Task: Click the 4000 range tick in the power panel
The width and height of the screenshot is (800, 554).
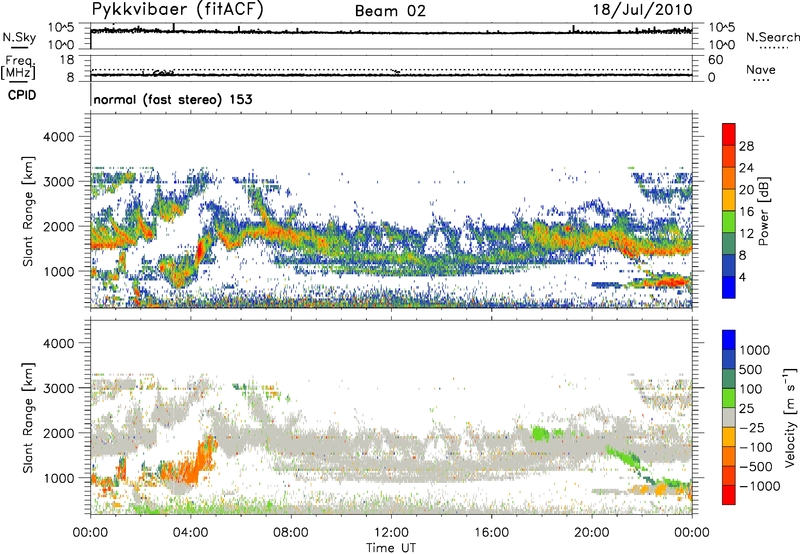Action: tap(58, 137)
